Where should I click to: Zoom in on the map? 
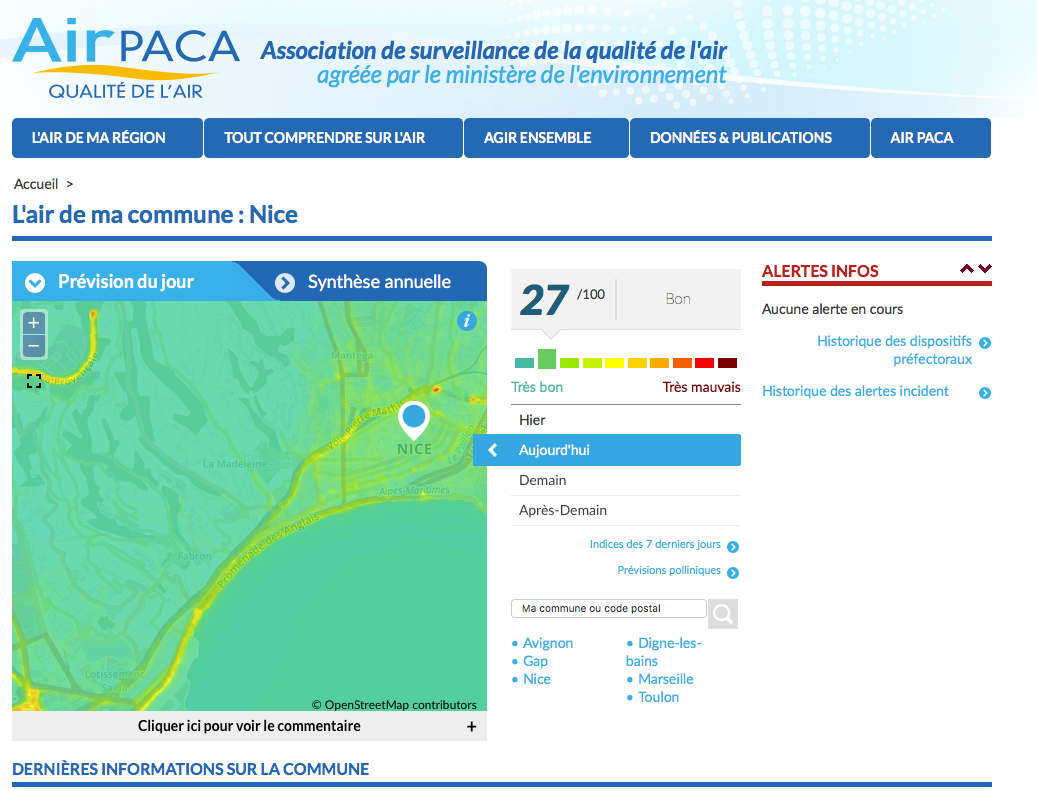[33, 323]
